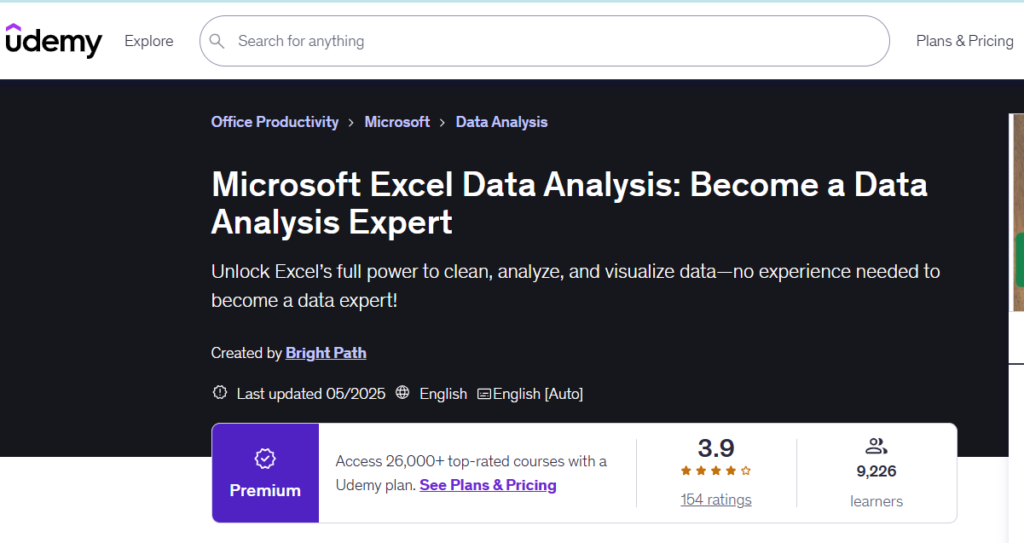Click the Premium badge checkmark icon
1024x543 pixels.
coord(265,459)
